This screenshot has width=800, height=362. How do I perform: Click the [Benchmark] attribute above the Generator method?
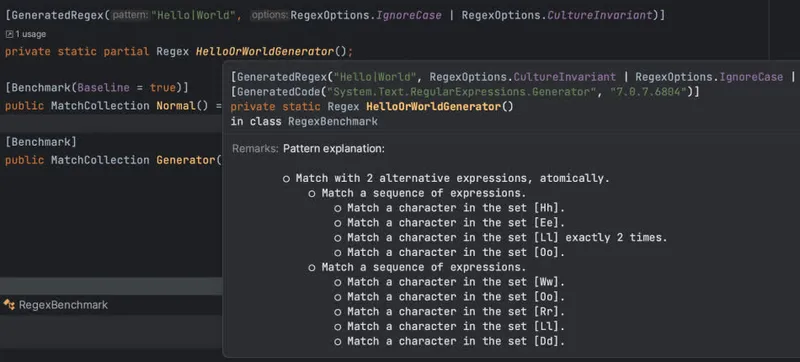(x=41, y=141)
